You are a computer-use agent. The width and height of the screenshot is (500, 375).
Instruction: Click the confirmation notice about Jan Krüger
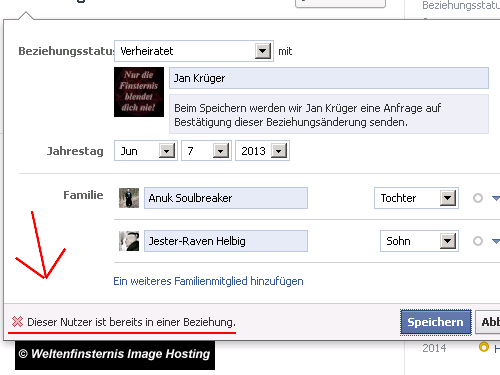329,114
